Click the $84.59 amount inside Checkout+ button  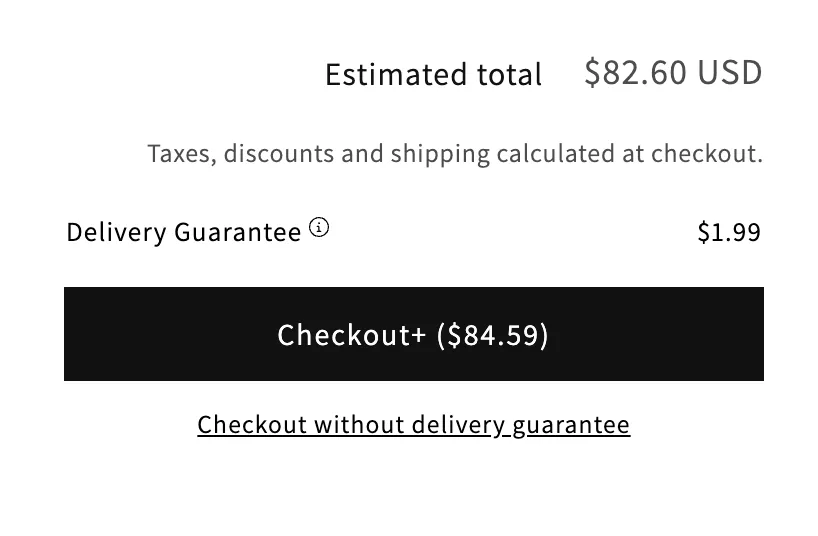pos(493,334)
